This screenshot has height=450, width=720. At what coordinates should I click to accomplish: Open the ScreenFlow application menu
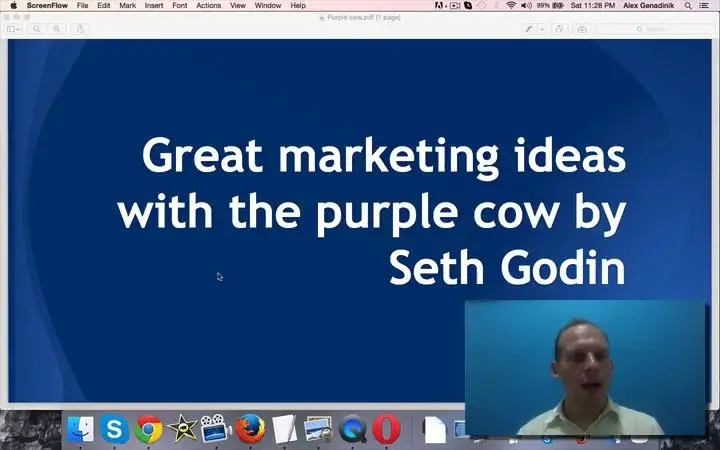point(47,6)
